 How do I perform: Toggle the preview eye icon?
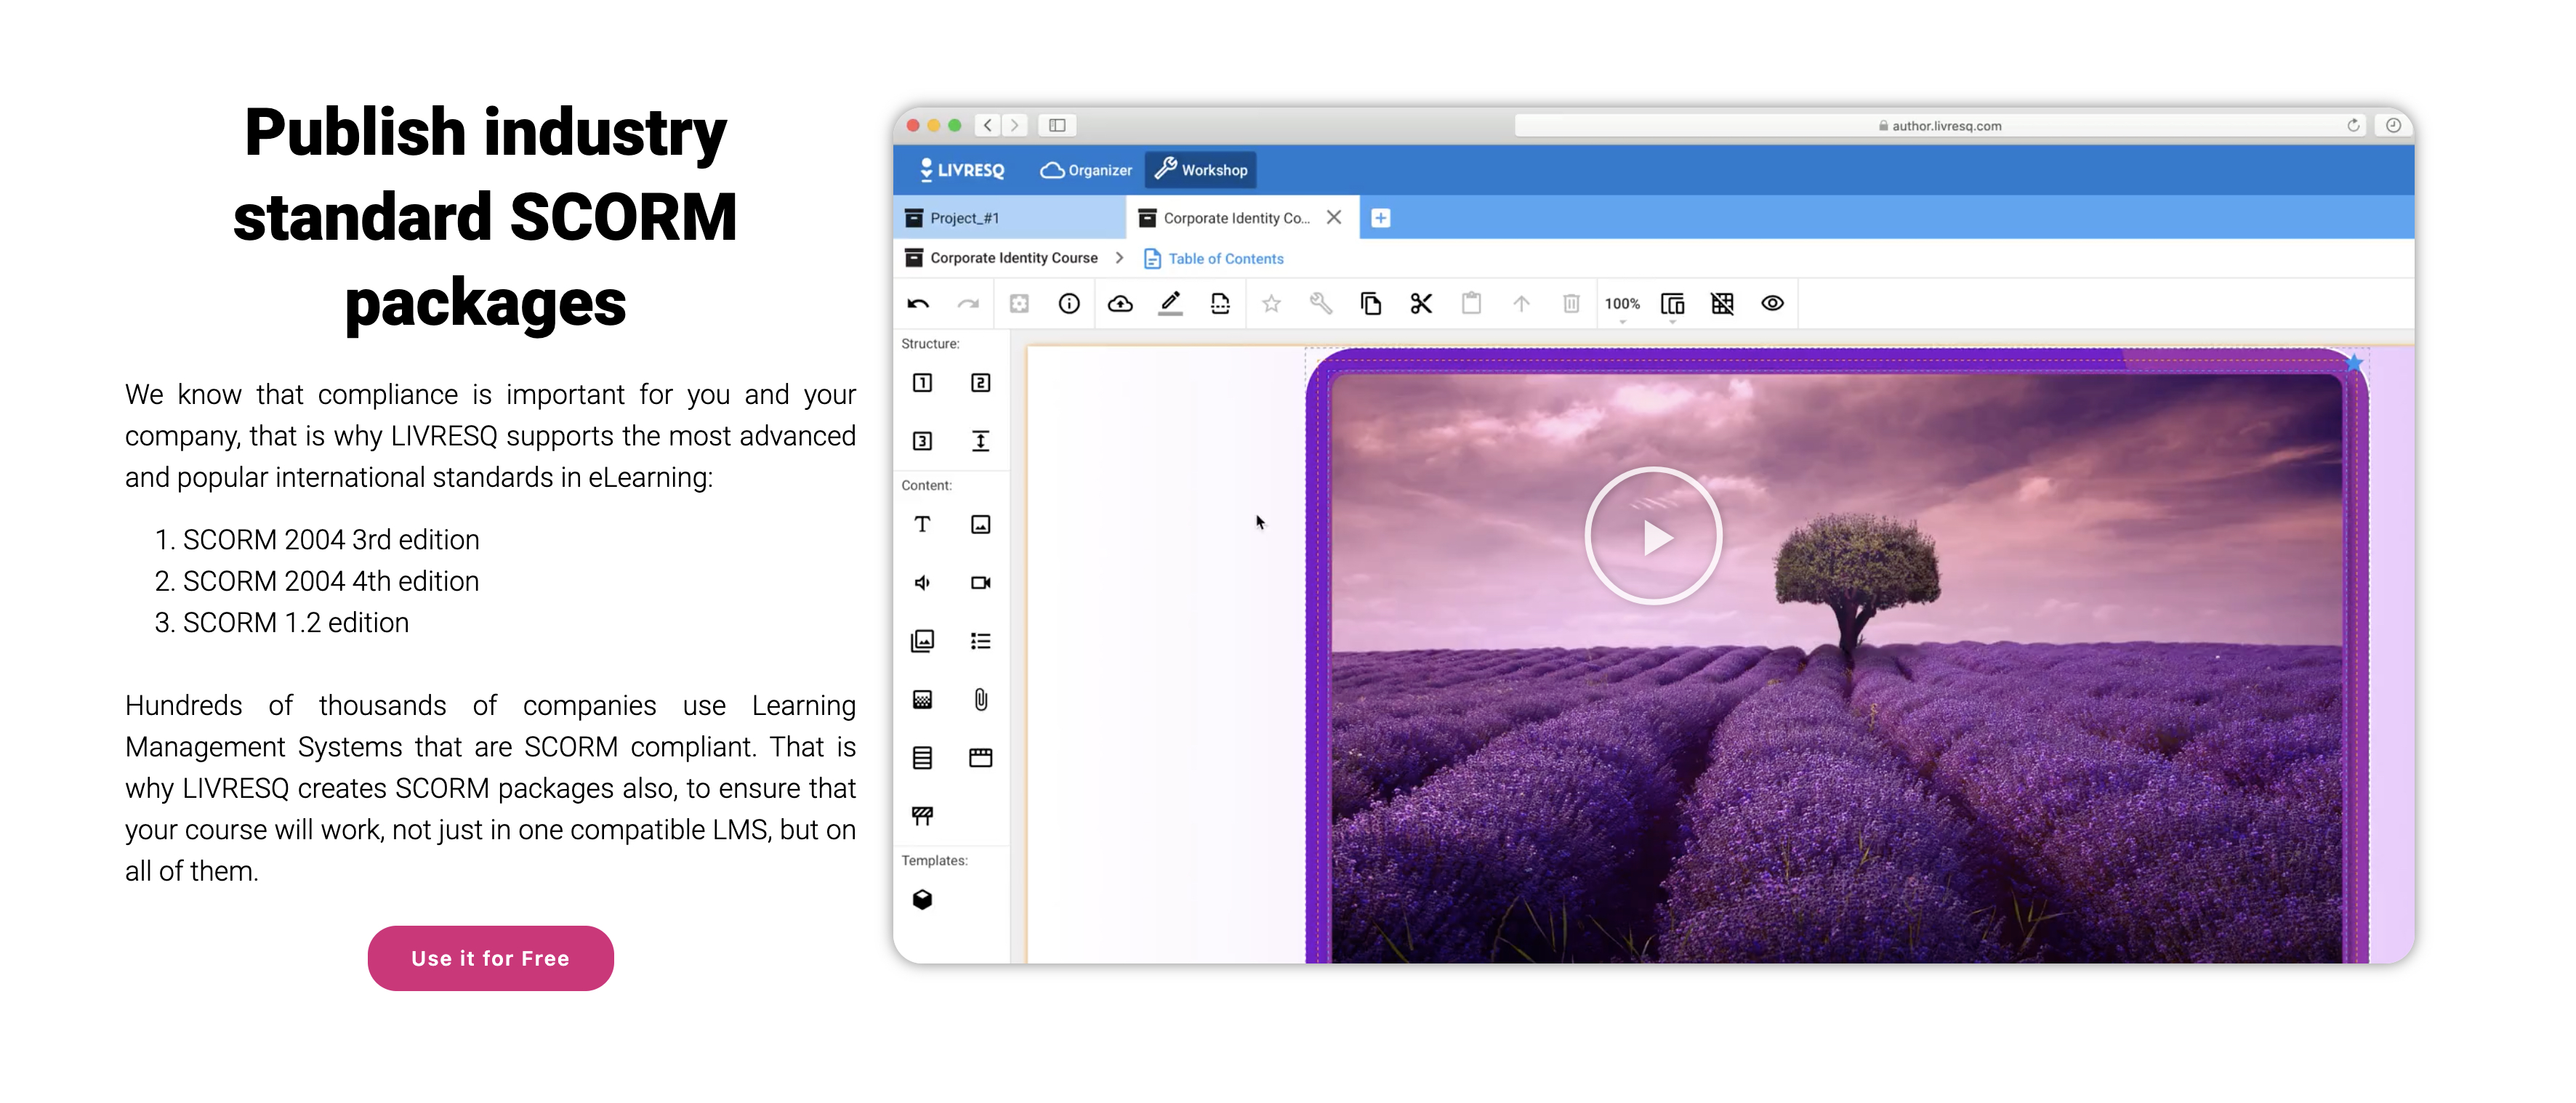pyautogui.click(x=1772, y=304)
